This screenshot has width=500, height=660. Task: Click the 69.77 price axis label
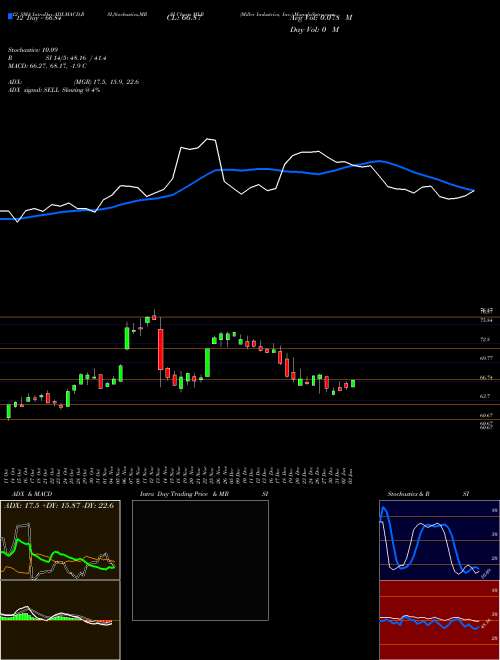pos(486,358)
